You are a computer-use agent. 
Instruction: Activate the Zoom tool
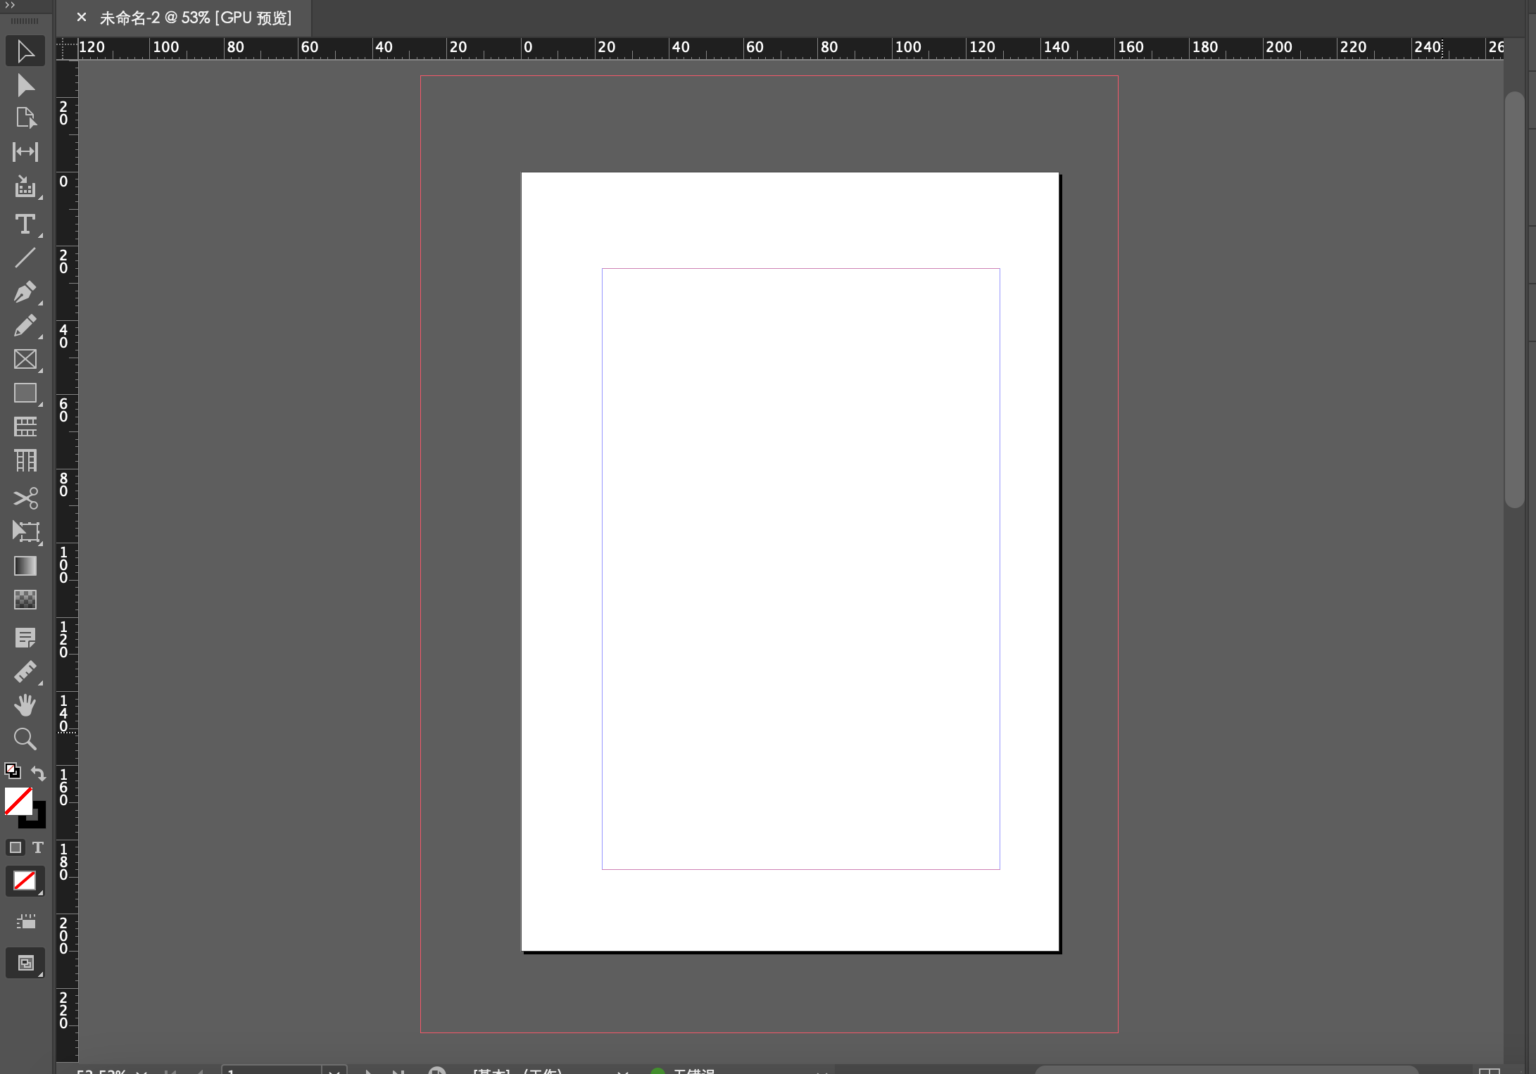[x=25, y=739]
